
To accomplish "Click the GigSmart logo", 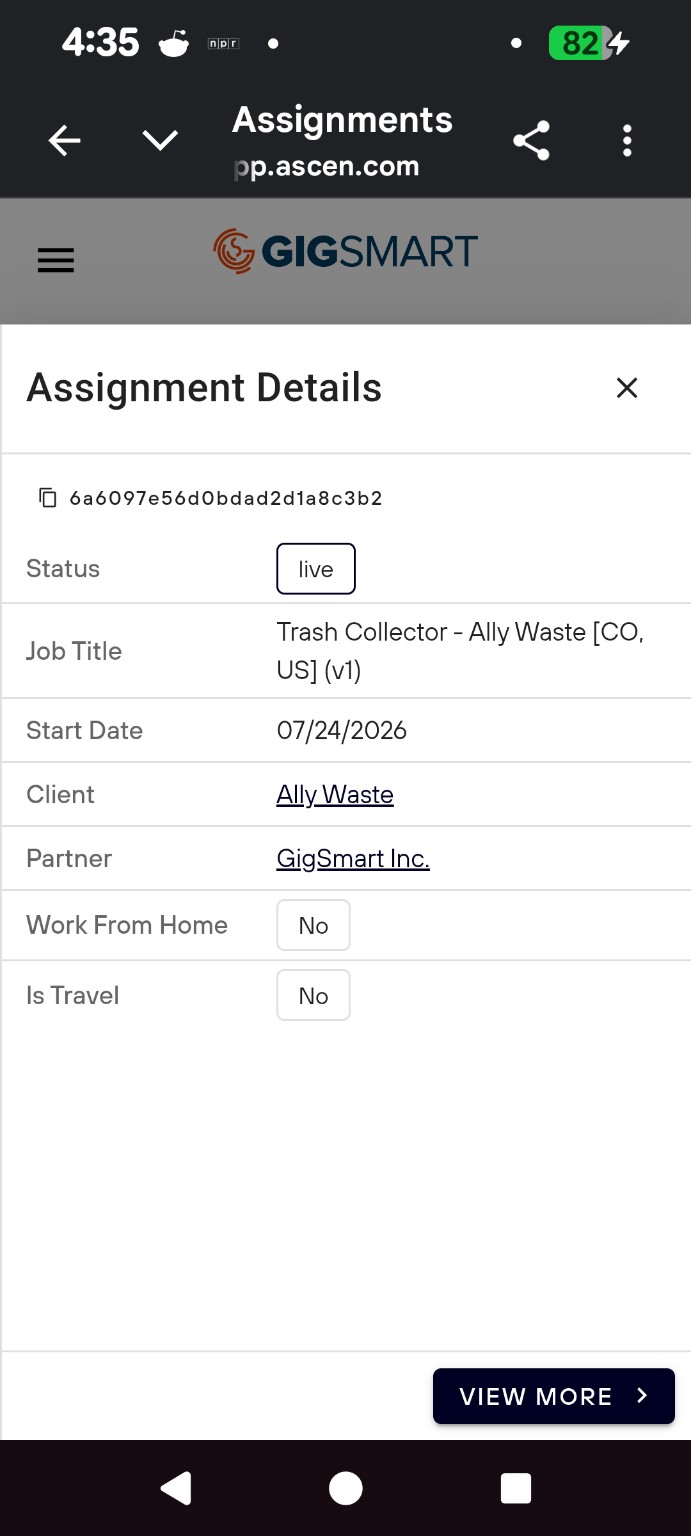I will (345, 251).
